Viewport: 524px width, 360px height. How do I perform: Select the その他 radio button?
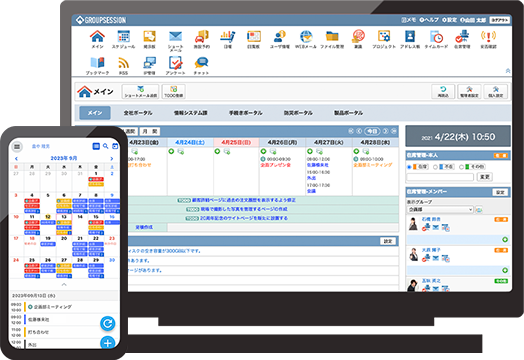461,167
